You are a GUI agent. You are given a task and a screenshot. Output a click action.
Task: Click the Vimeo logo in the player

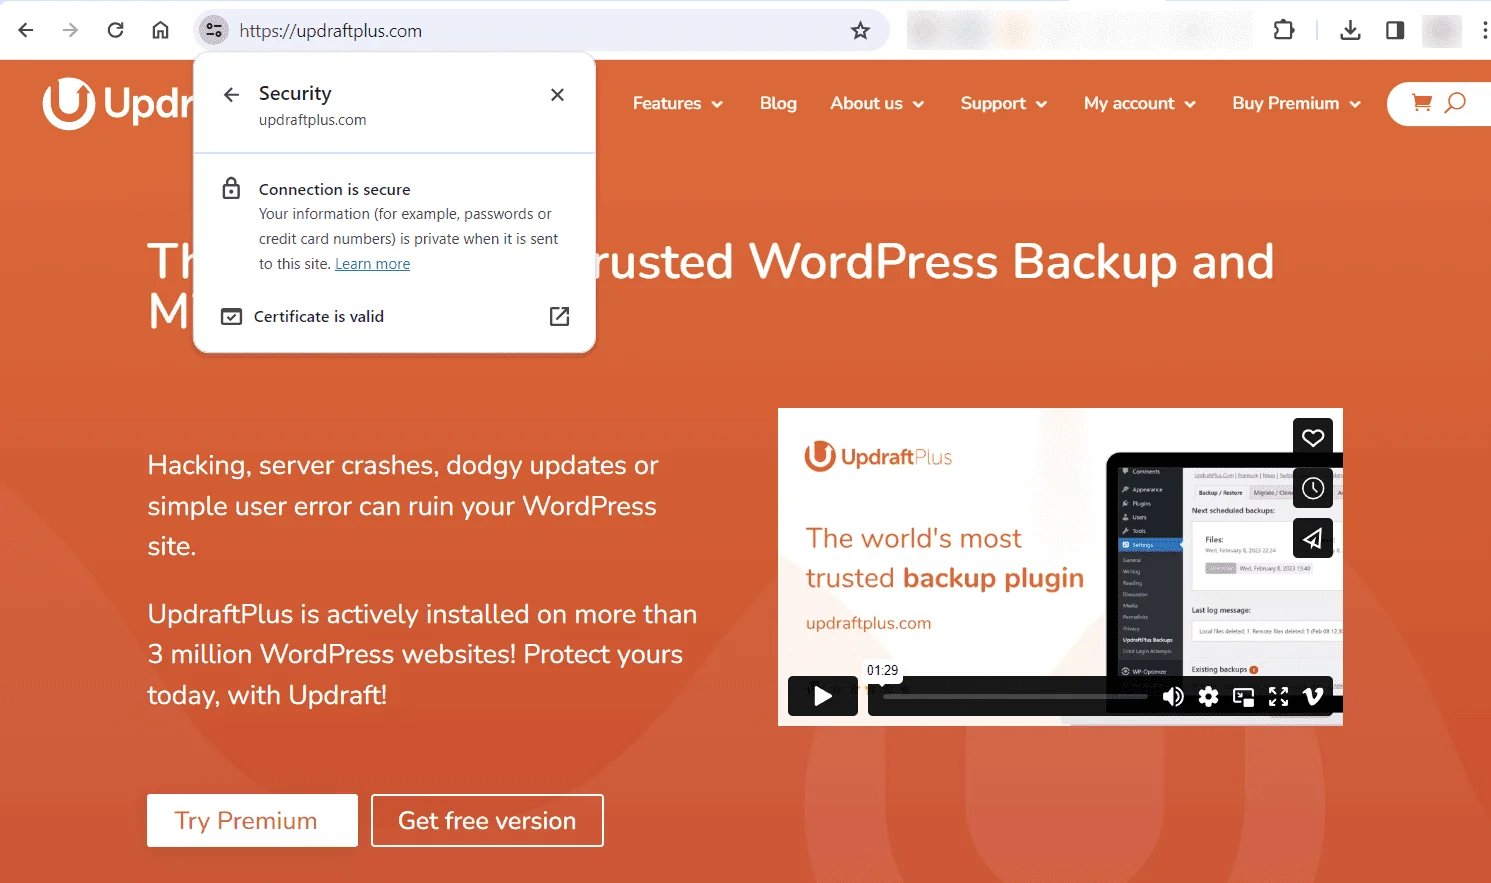(x=1313, y=696)
